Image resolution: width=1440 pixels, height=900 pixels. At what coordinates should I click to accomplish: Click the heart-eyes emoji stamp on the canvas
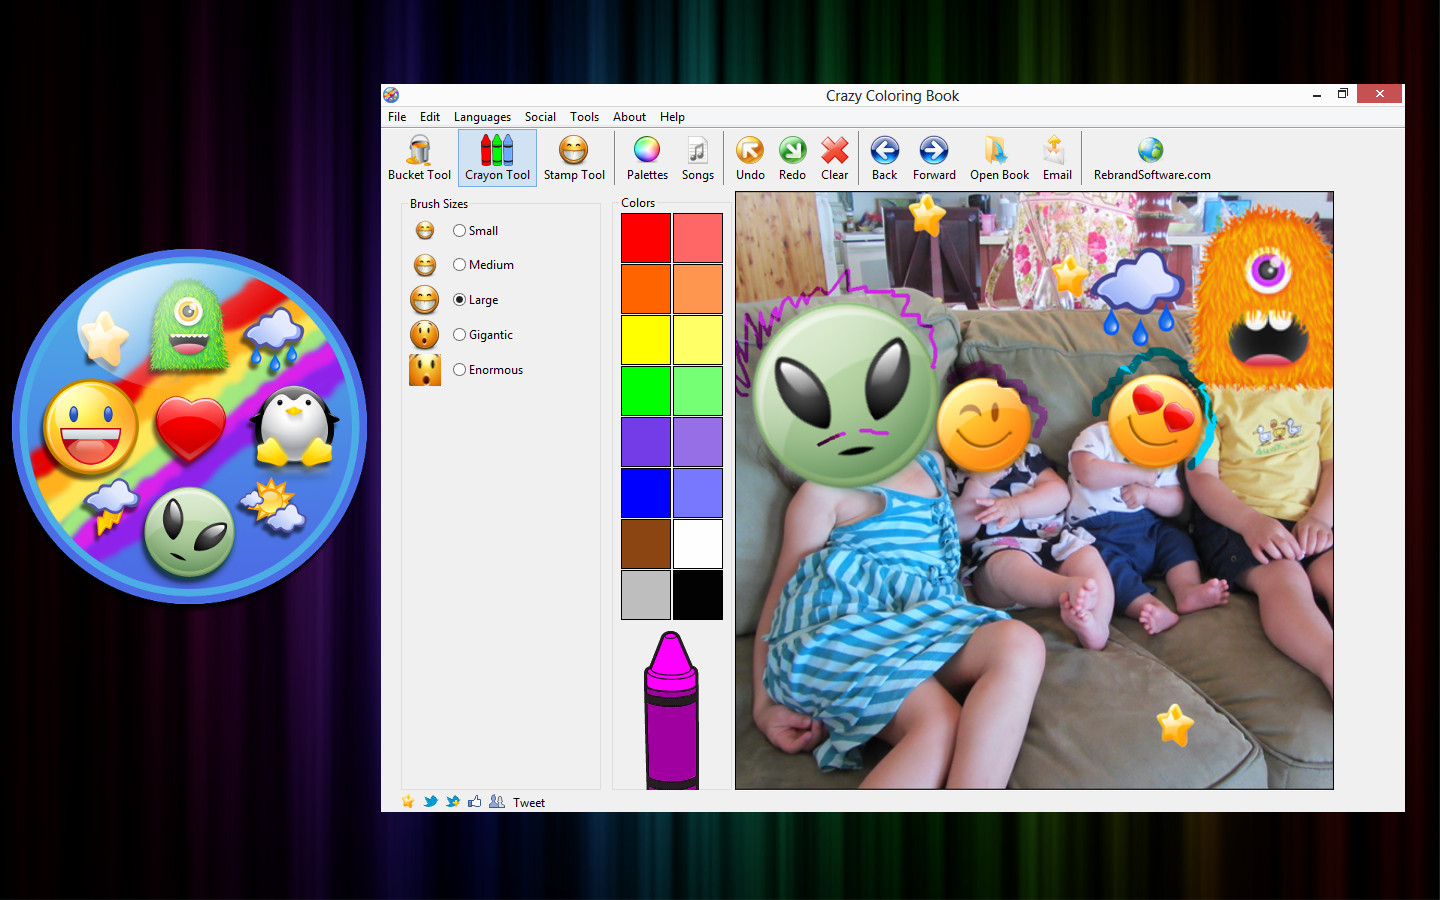pos(1156,419)
